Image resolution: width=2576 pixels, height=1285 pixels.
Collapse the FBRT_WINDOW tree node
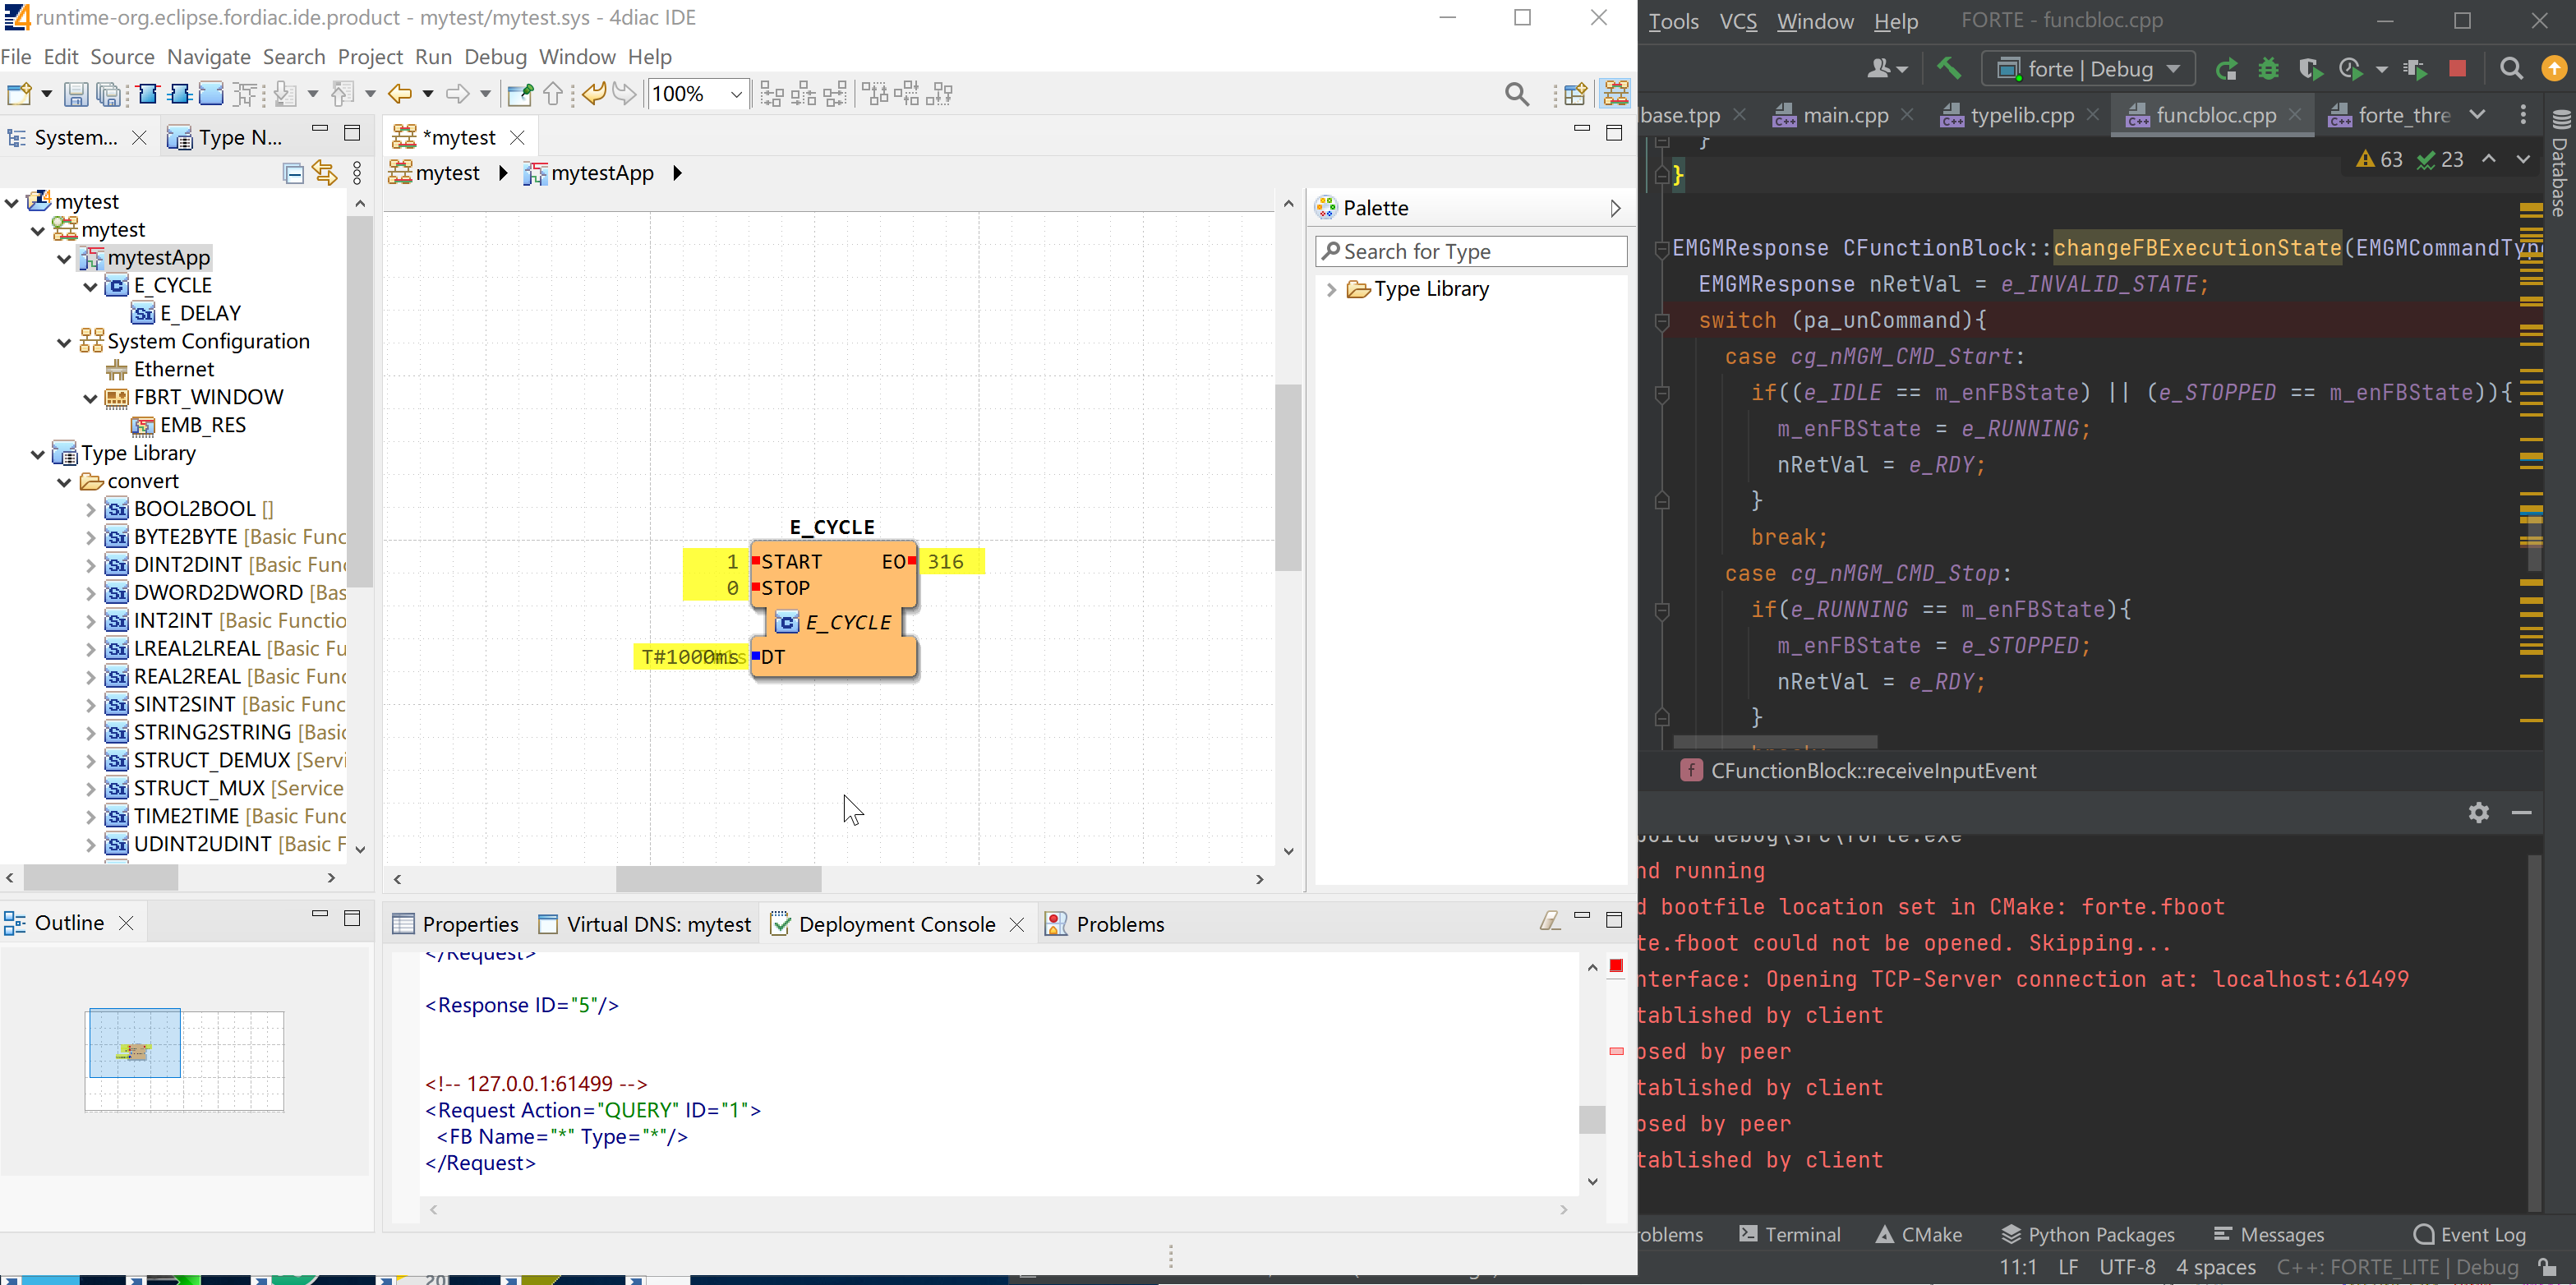91,399
